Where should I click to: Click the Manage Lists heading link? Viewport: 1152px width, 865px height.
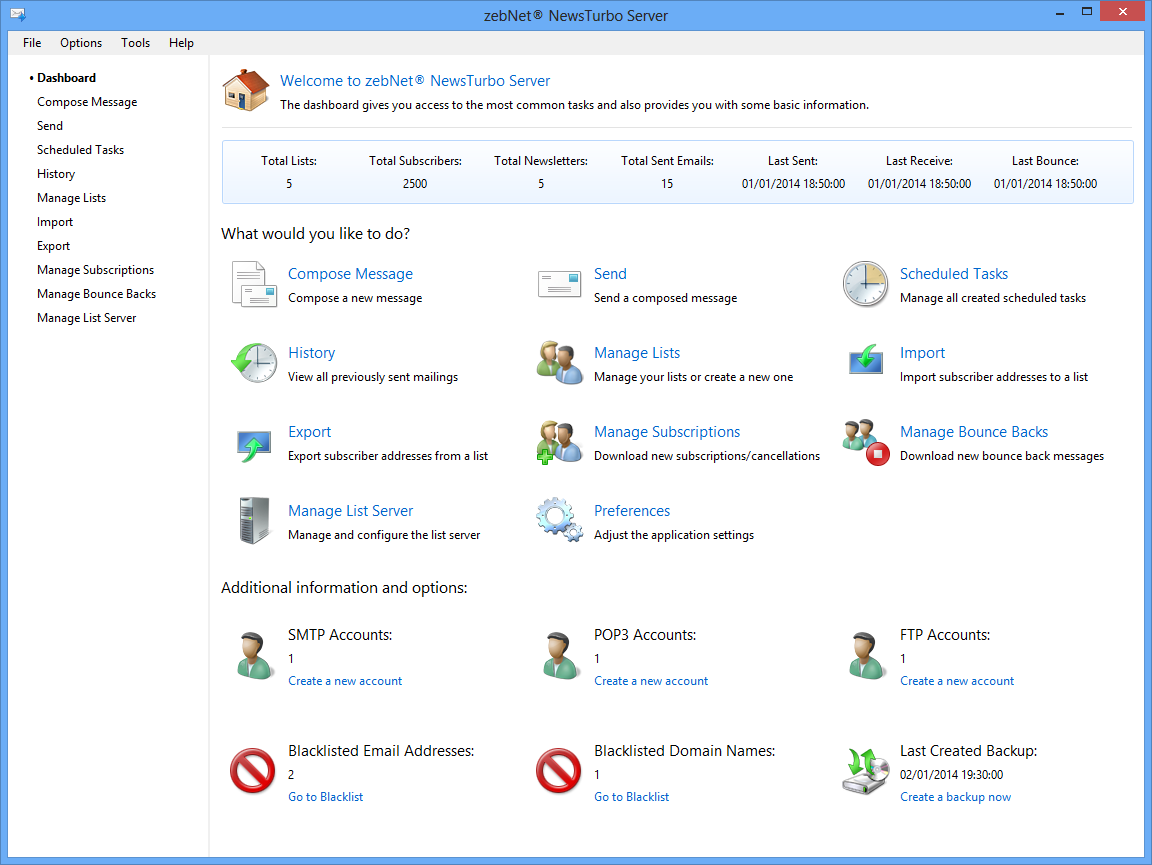(x=637, y=353)
